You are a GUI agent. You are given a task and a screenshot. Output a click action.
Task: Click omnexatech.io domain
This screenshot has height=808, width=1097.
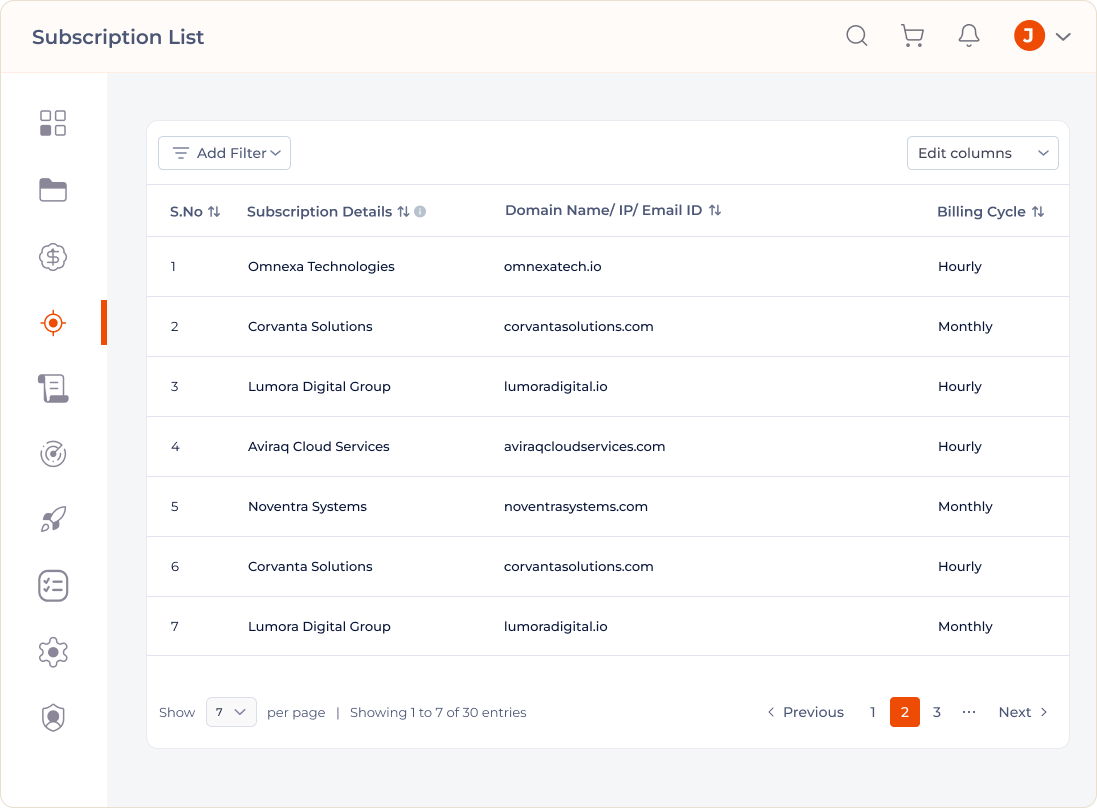coord(553,267)
